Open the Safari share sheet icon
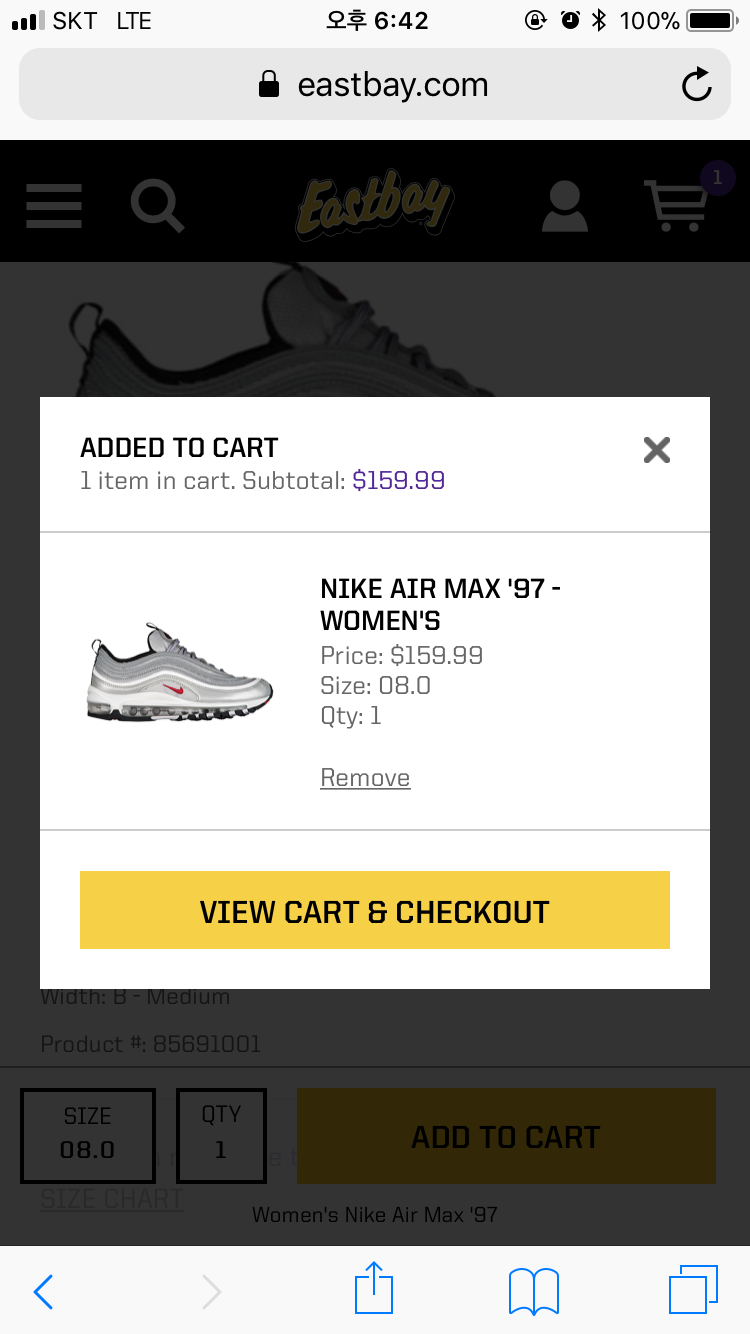Screen dimensions: 750x1334 tap(375, 1288)
